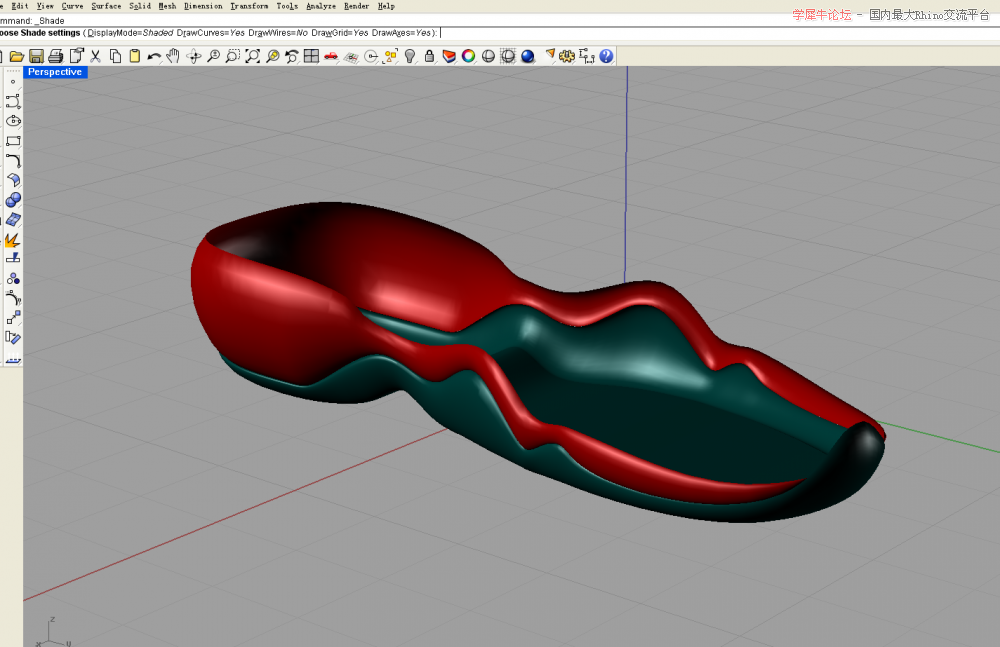Click the Options orange cone icon
This screenshot has width=1000, height=647.
549,56
